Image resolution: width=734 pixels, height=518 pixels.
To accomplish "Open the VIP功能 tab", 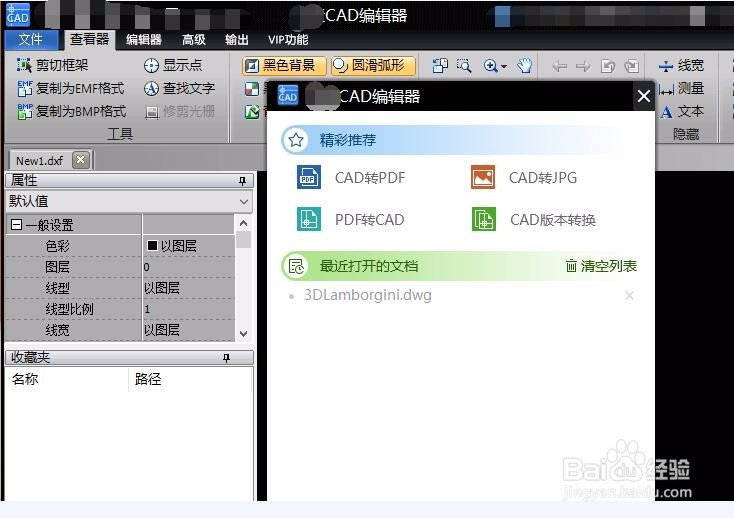I will tap(288, 40).
